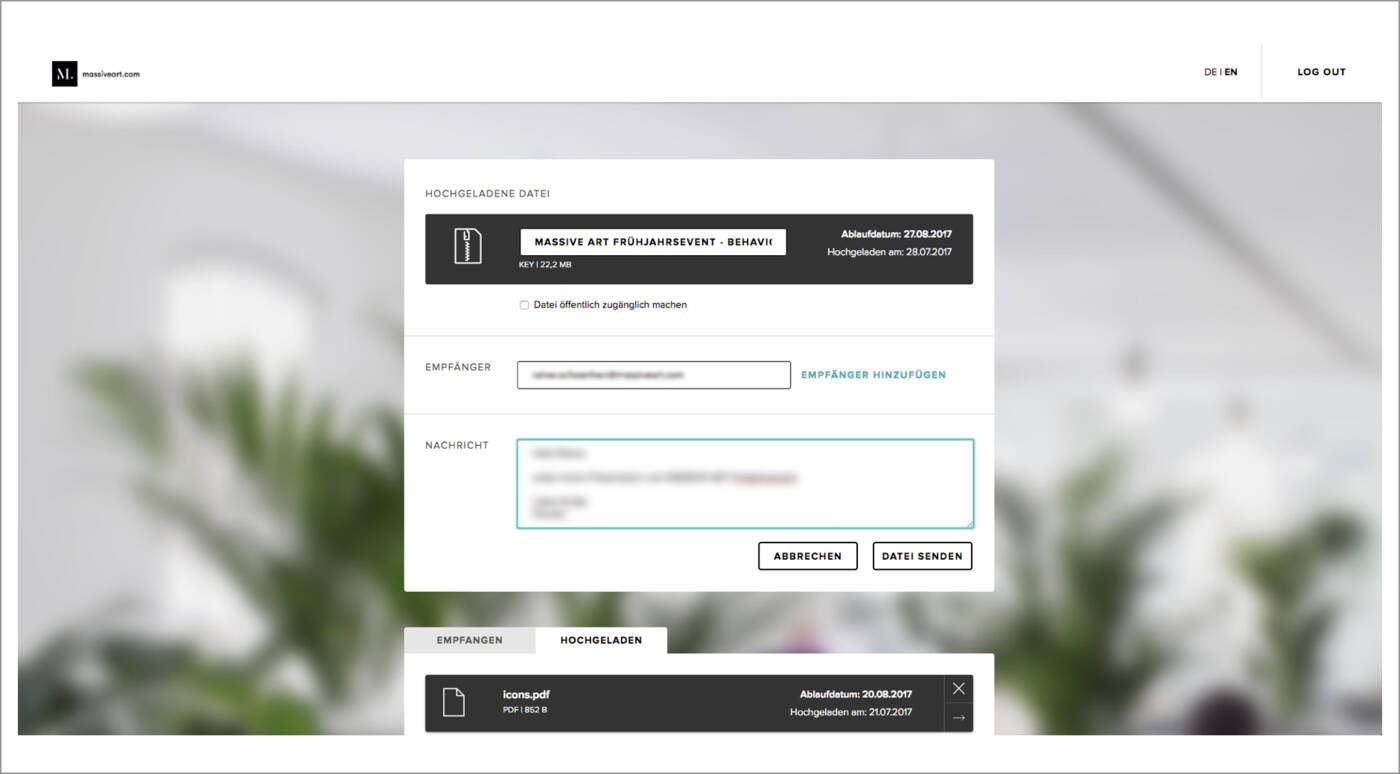Grab the resize handle of the Nachricht textarea
This screenshot has height=774, width=1400.
[968, 523]
